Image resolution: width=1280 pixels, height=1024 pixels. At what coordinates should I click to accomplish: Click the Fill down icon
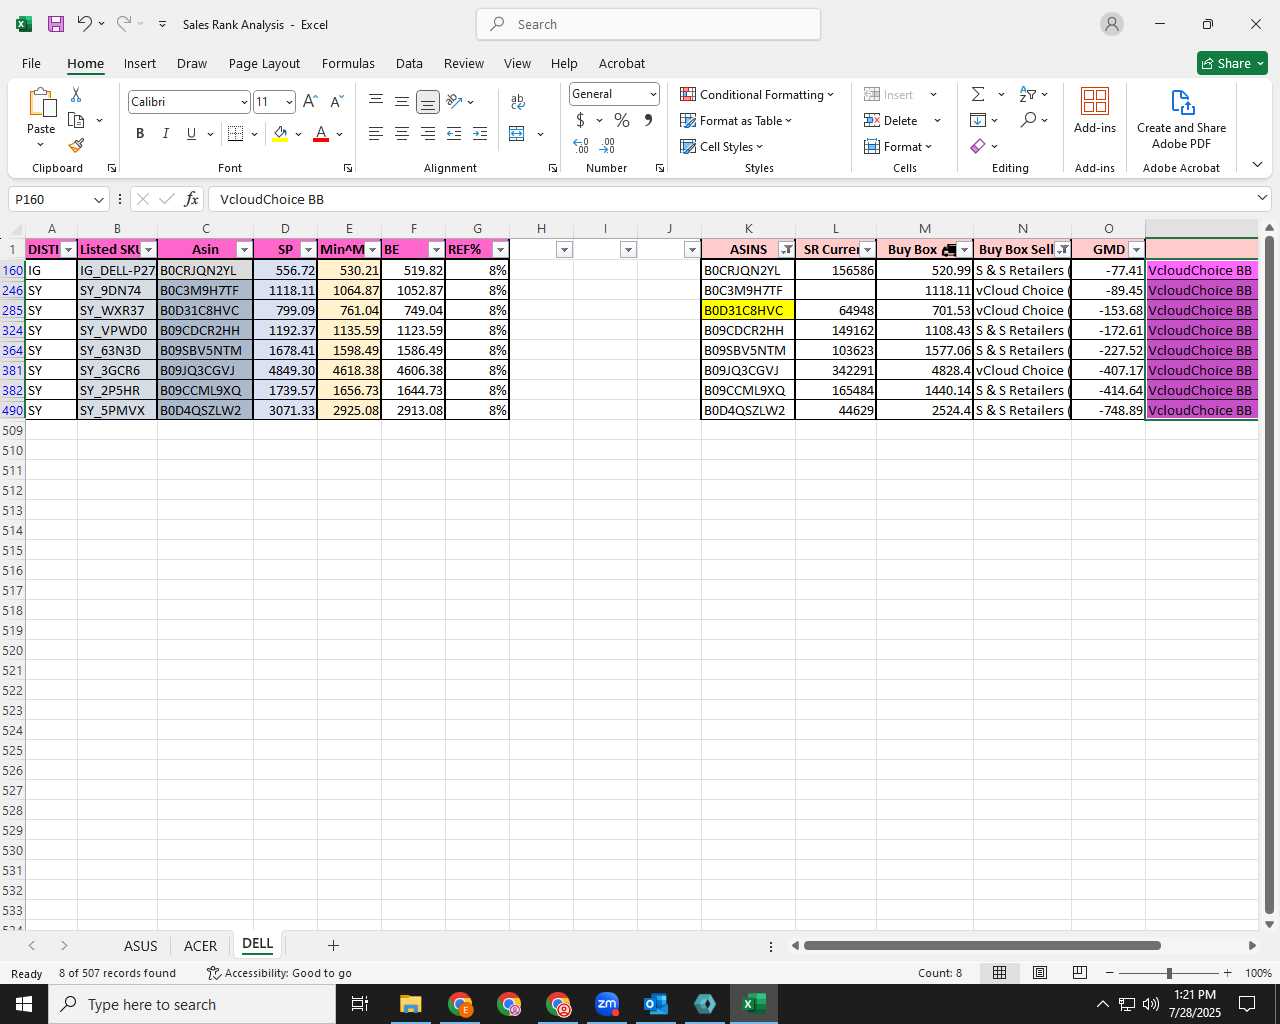[x=978, y=120]
